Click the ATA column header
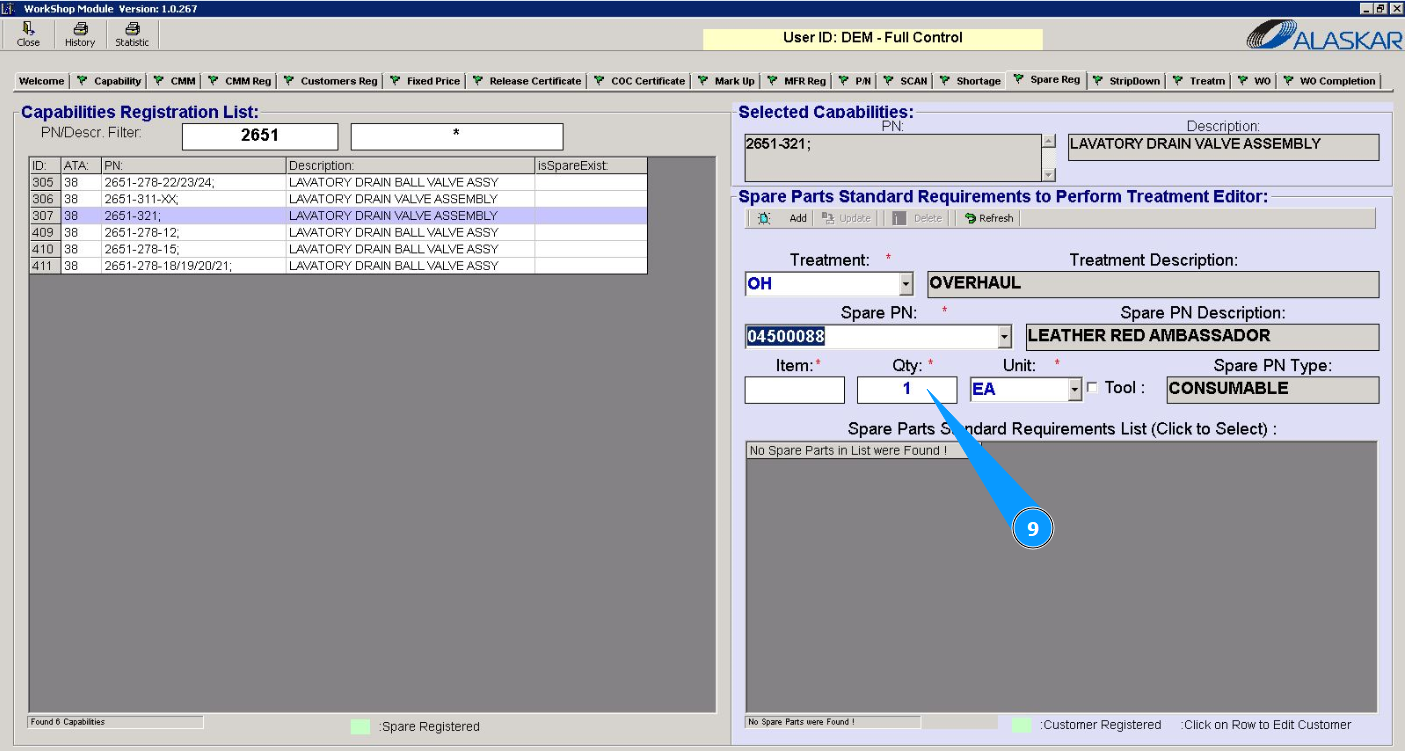 pos(81,165)
